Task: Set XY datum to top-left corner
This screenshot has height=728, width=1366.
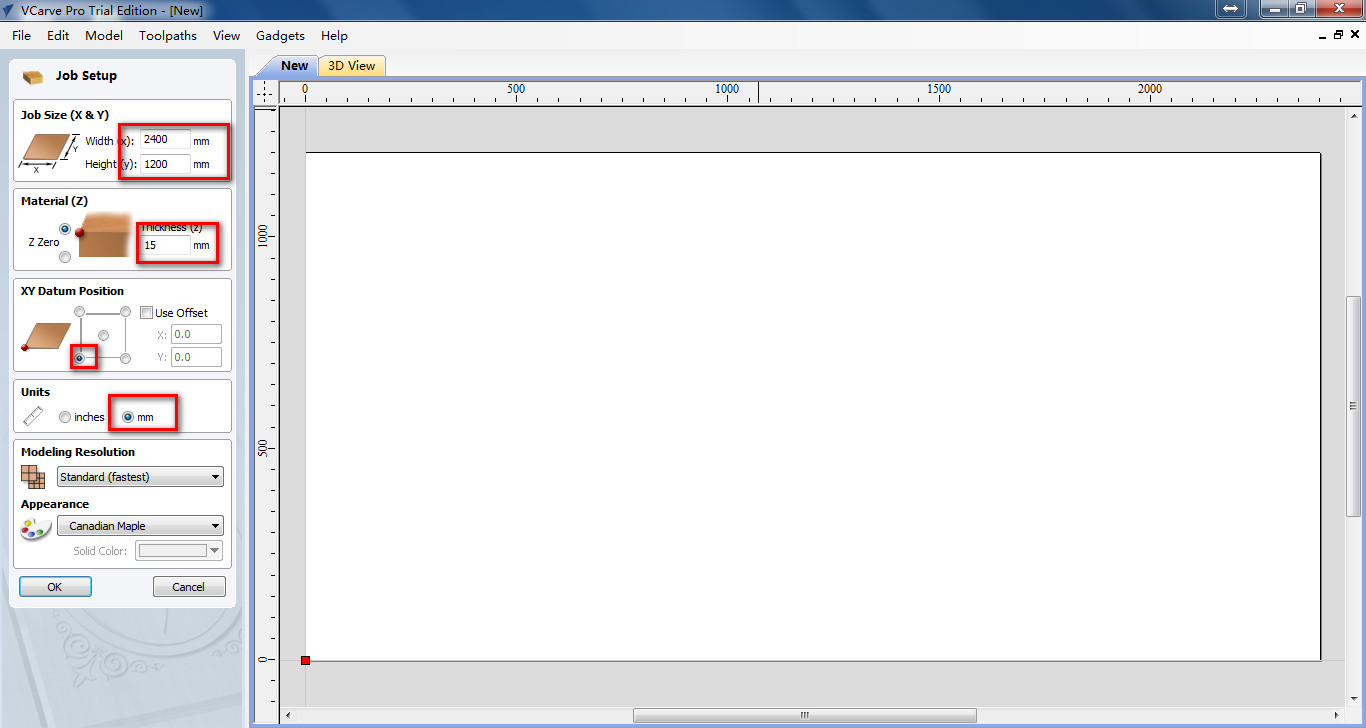Action: point(79,312)
